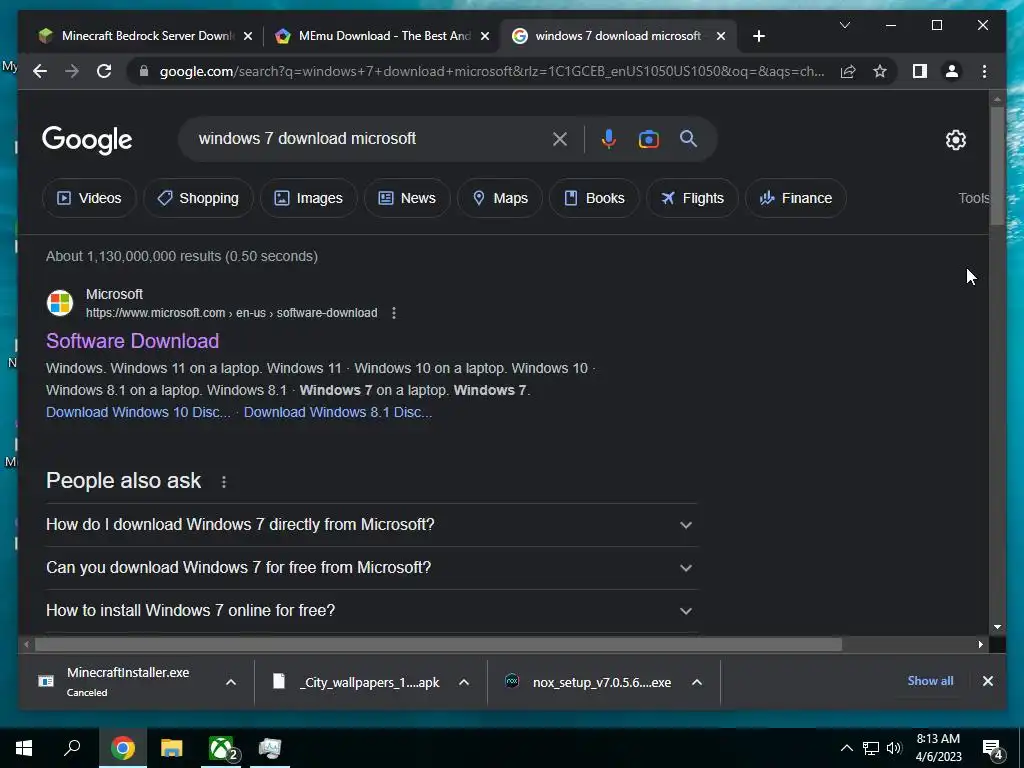Search by image with Google Lens
Viewport: 1024px width, 768px height.
point(648,138)
